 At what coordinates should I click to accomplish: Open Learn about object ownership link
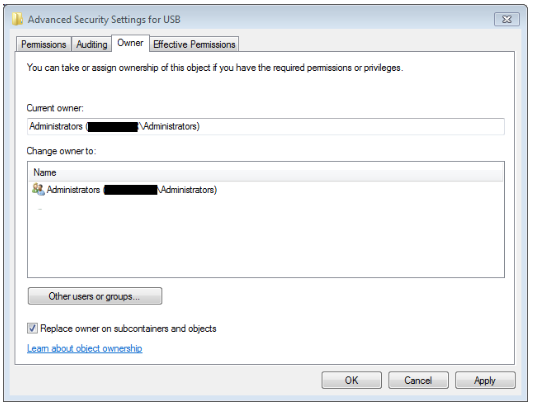point(84,348)
